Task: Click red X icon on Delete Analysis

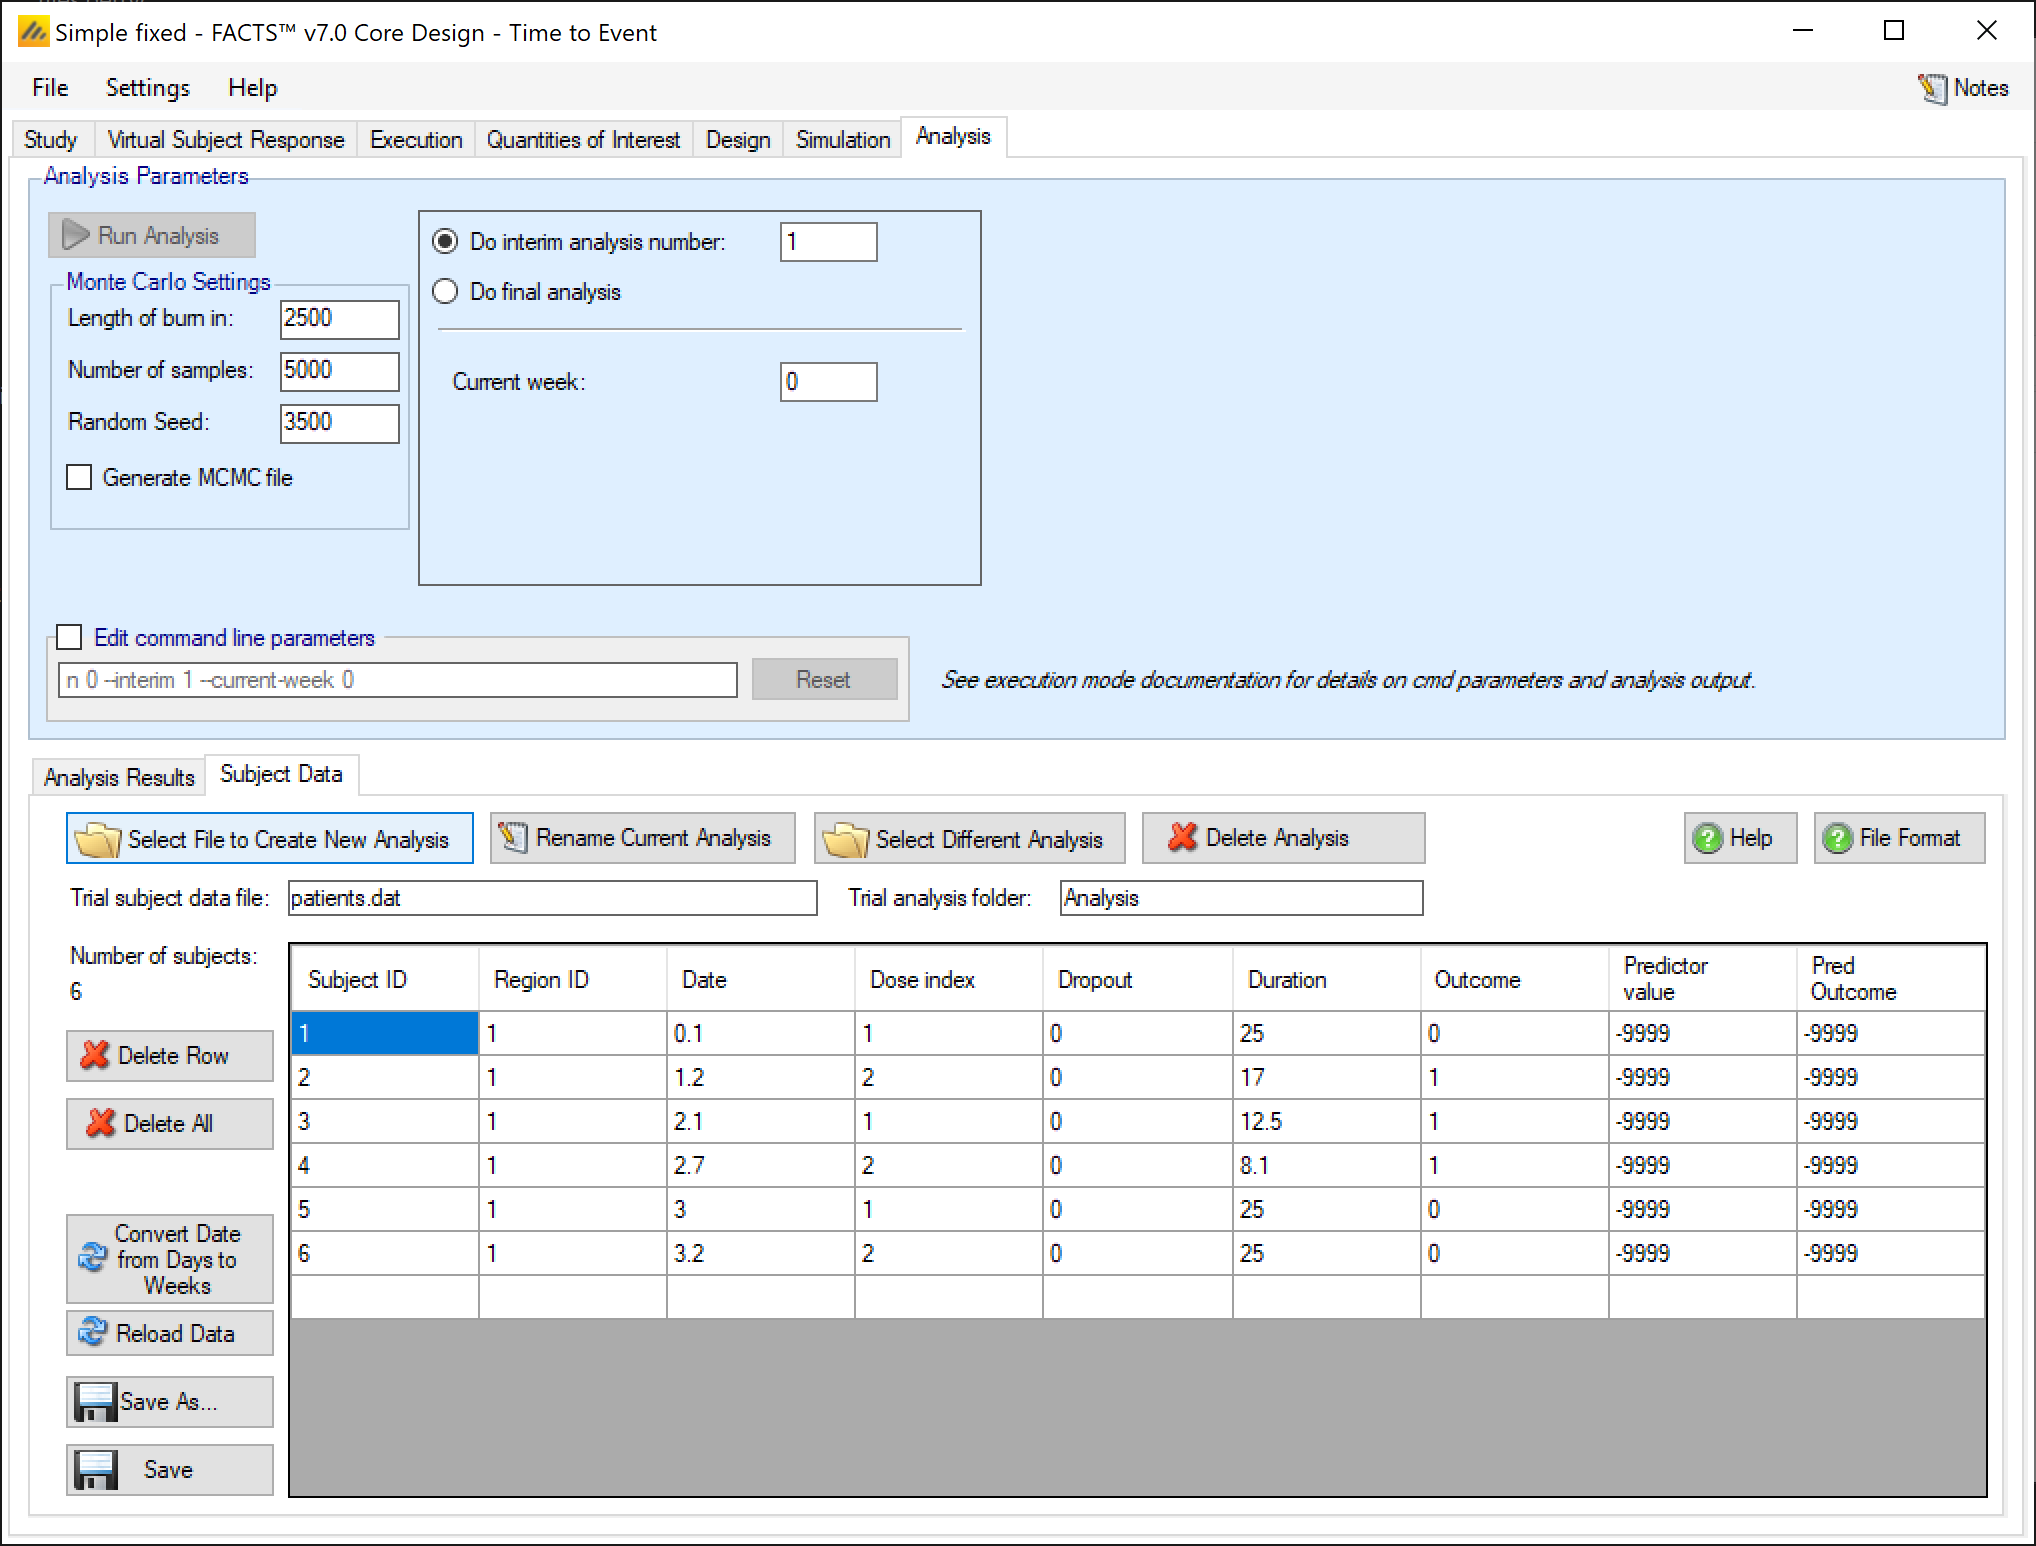Action: [1183, 837]
